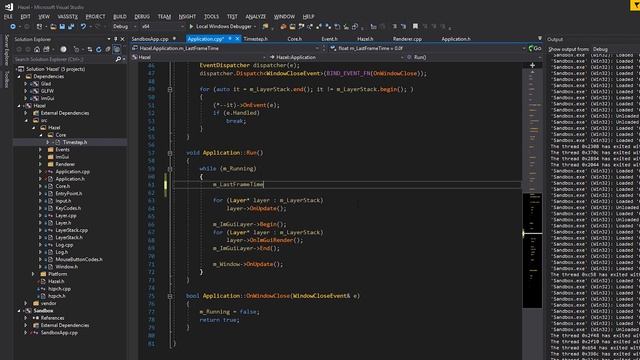Click the Visual Studio logo icon
Image resolution: width=640 pixels, height=360 pixels.
[x=9, y=7]
